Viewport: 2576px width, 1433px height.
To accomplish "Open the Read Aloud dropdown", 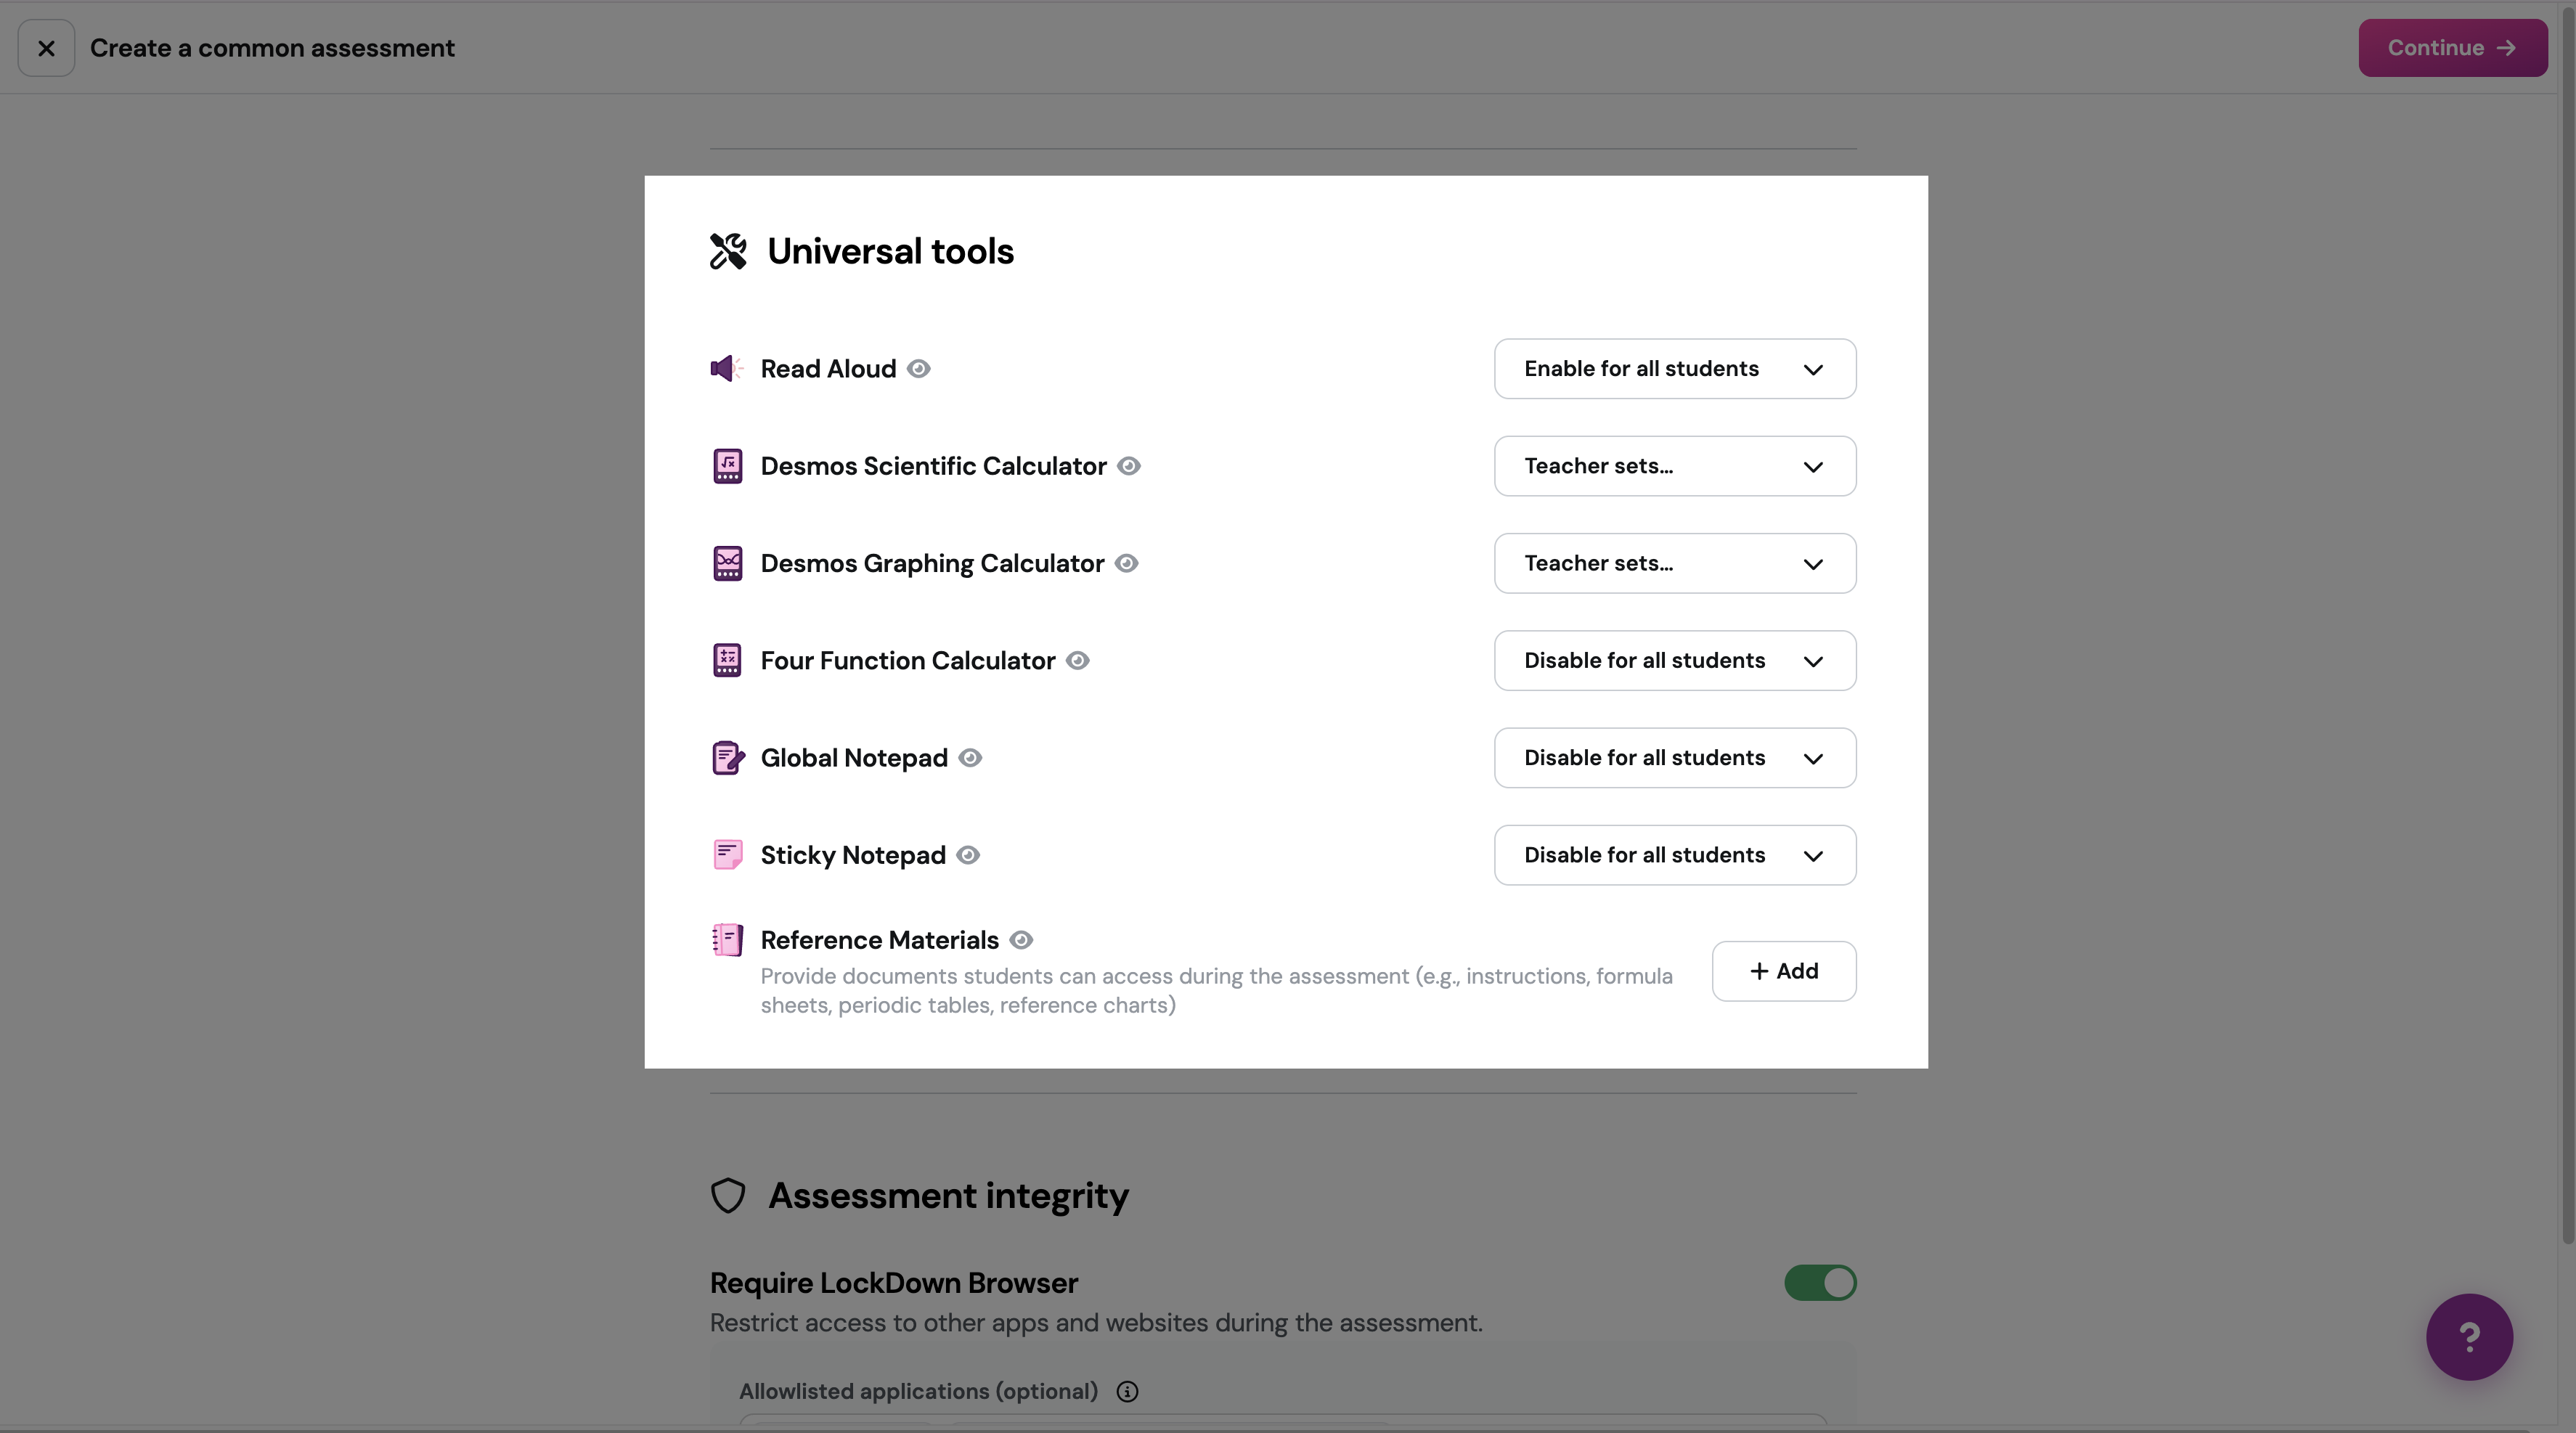I will pyautogui.click(x=1675, y=369).
